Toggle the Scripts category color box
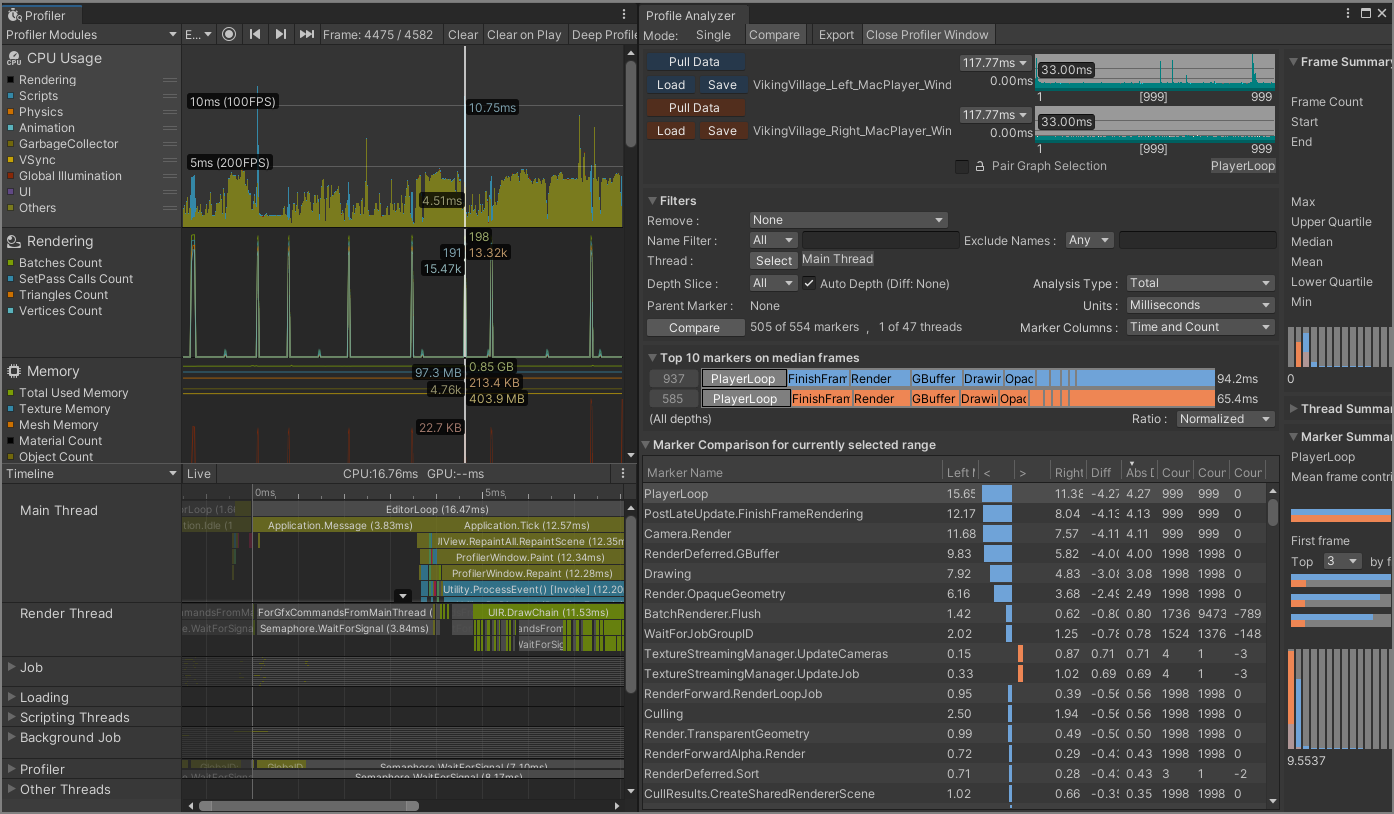This screenshot has height=814, width=1394. [x=11, y=96]
